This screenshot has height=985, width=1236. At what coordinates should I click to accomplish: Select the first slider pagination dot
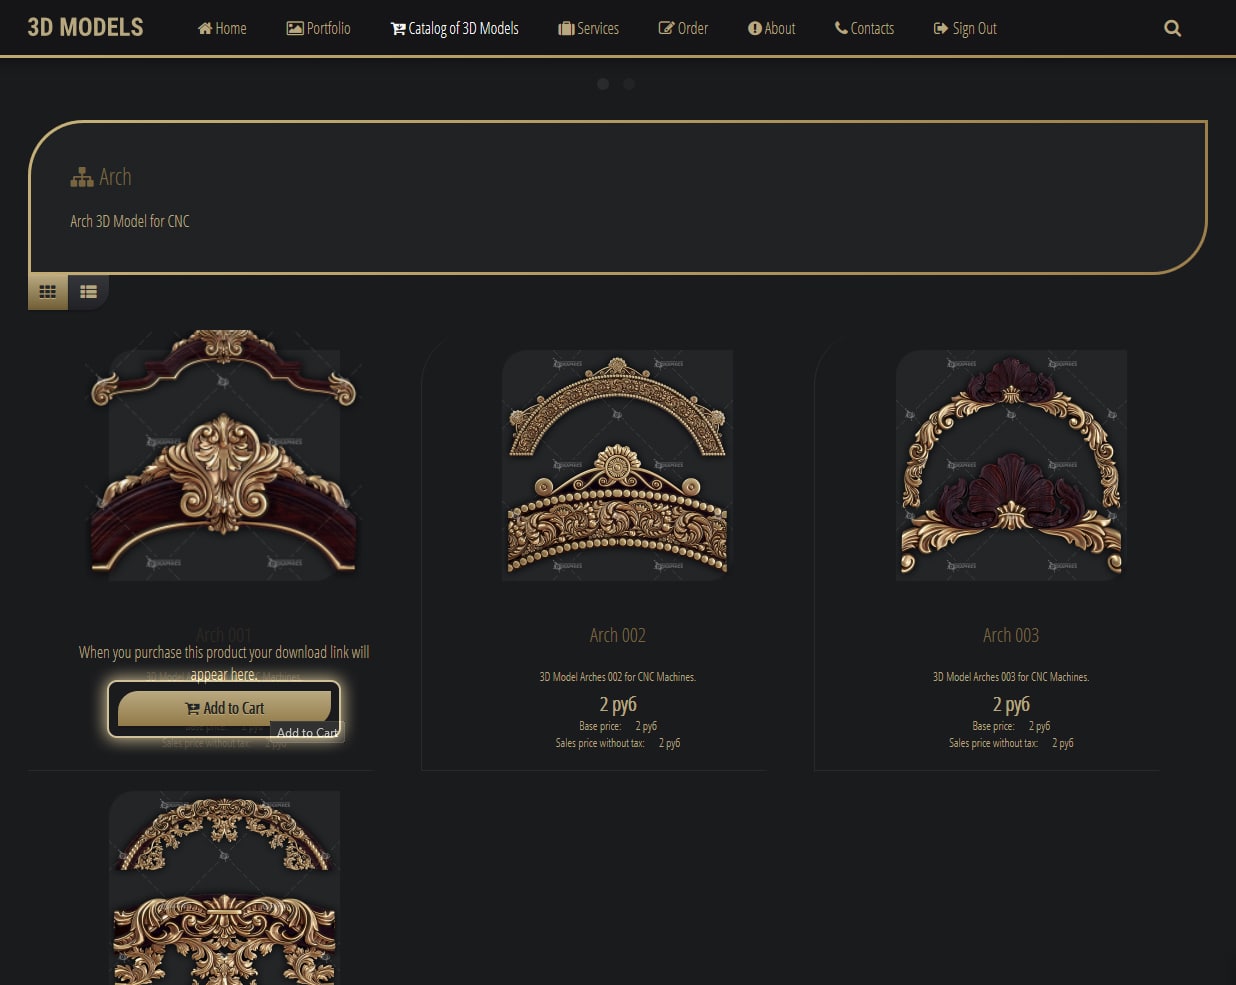(603, 84)
